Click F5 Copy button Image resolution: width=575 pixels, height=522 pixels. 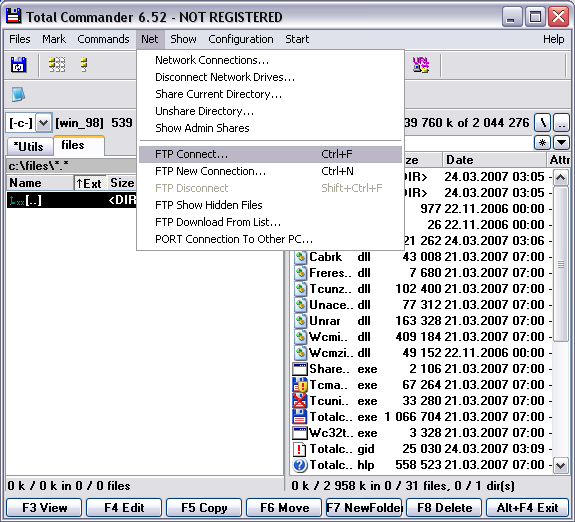tap(204, 508)
